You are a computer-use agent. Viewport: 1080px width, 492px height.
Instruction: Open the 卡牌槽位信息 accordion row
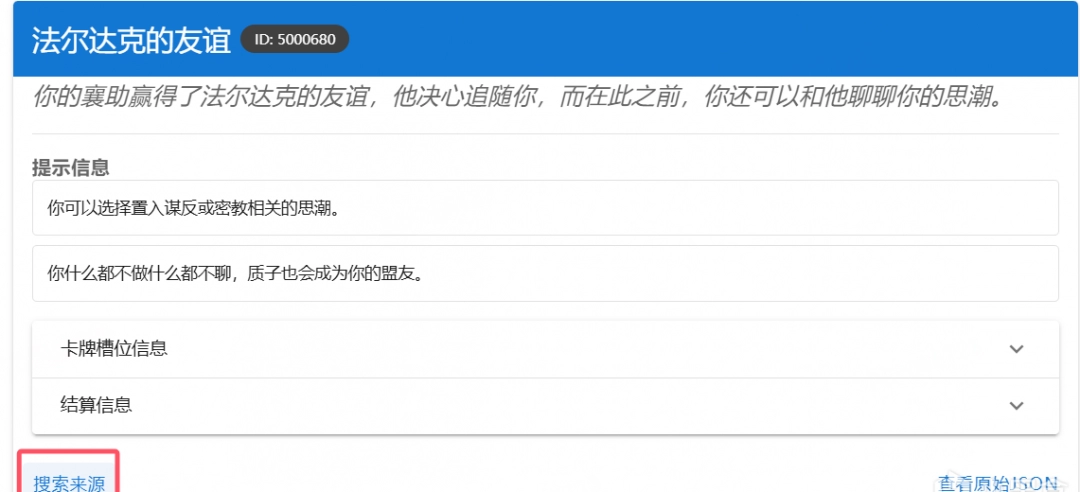(545, 349)
